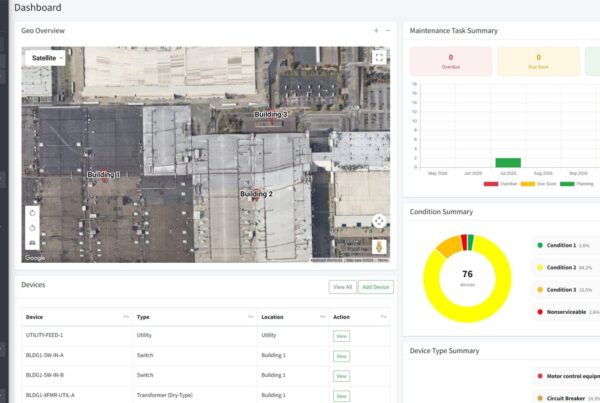Open map Terms link

point(383,260)
